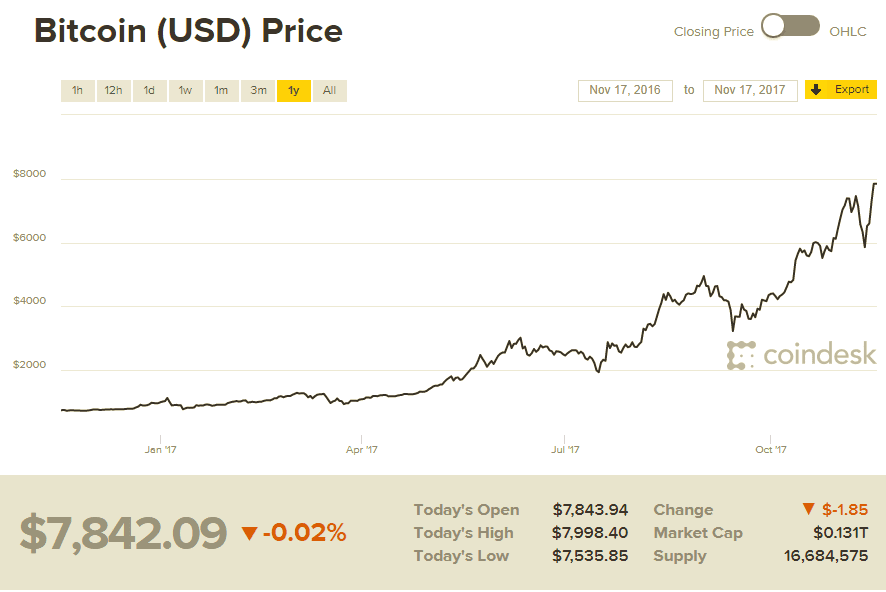This screenshot has height=592, width=886.
Task: Select the 1m time range
Action: pyautogui.click(x=221, y=91)
